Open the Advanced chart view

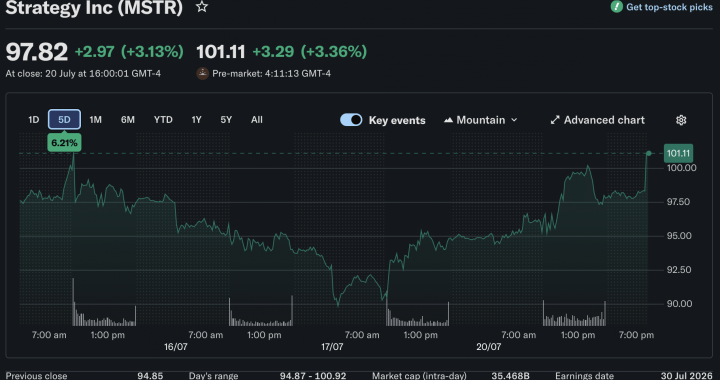597,120
